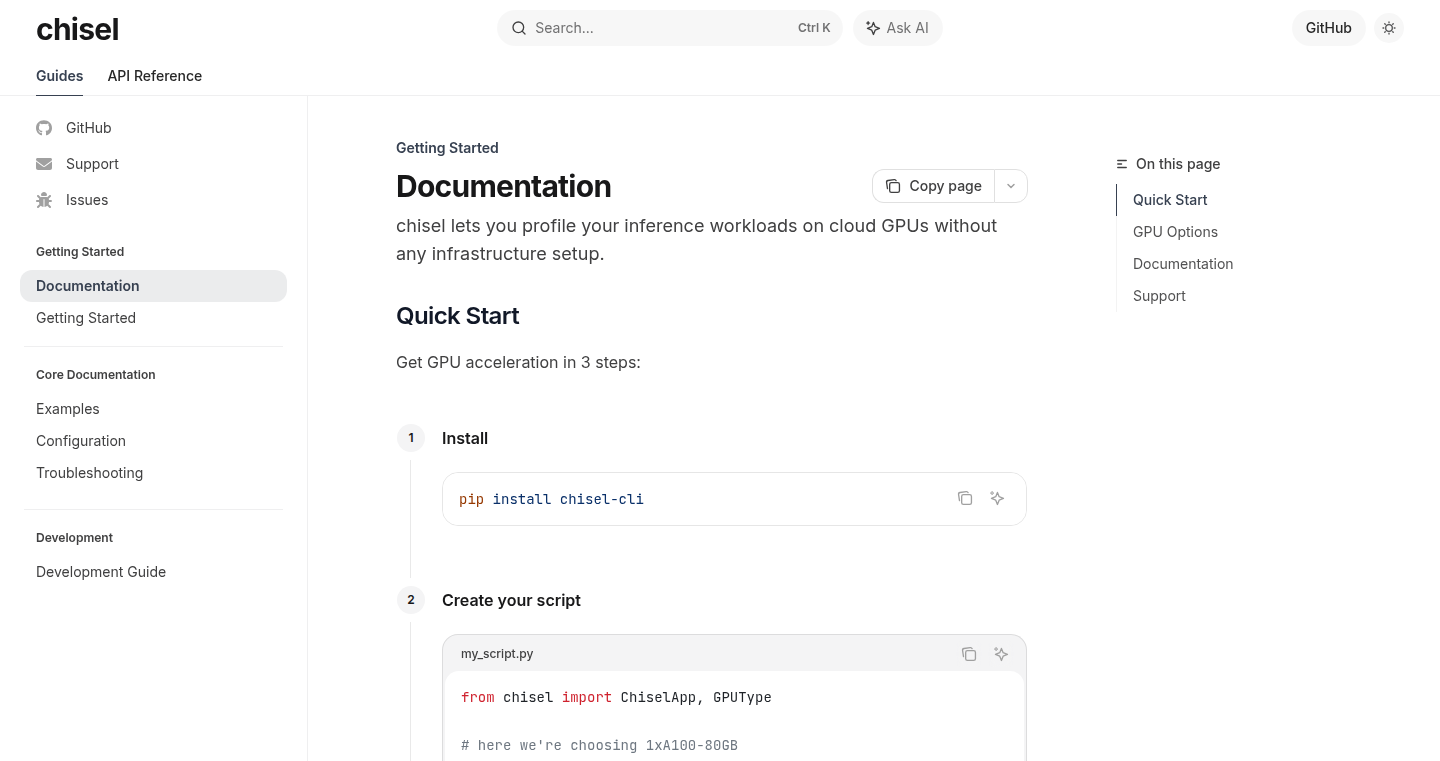Screen dimensions: 1440x761
Task: Click the Quick Start heading
Action: (x=457, y=316)
